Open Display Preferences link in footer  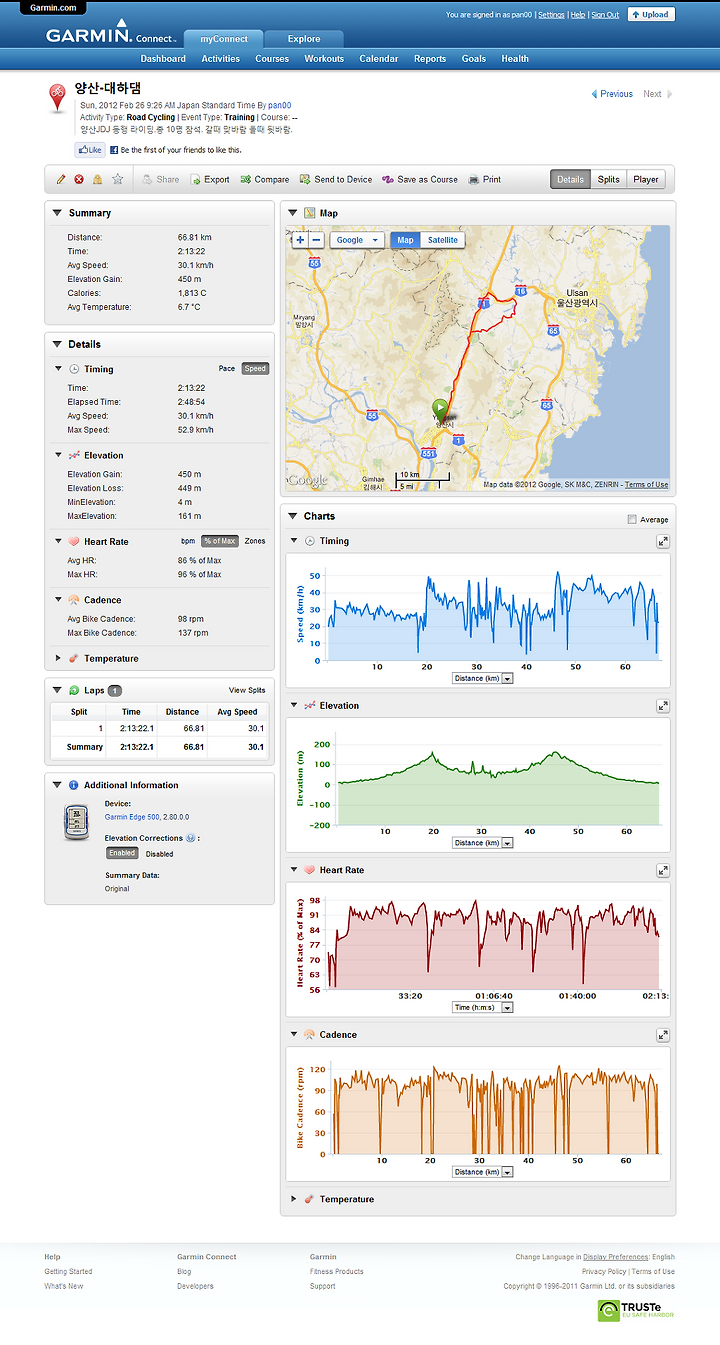point(615,1257)
